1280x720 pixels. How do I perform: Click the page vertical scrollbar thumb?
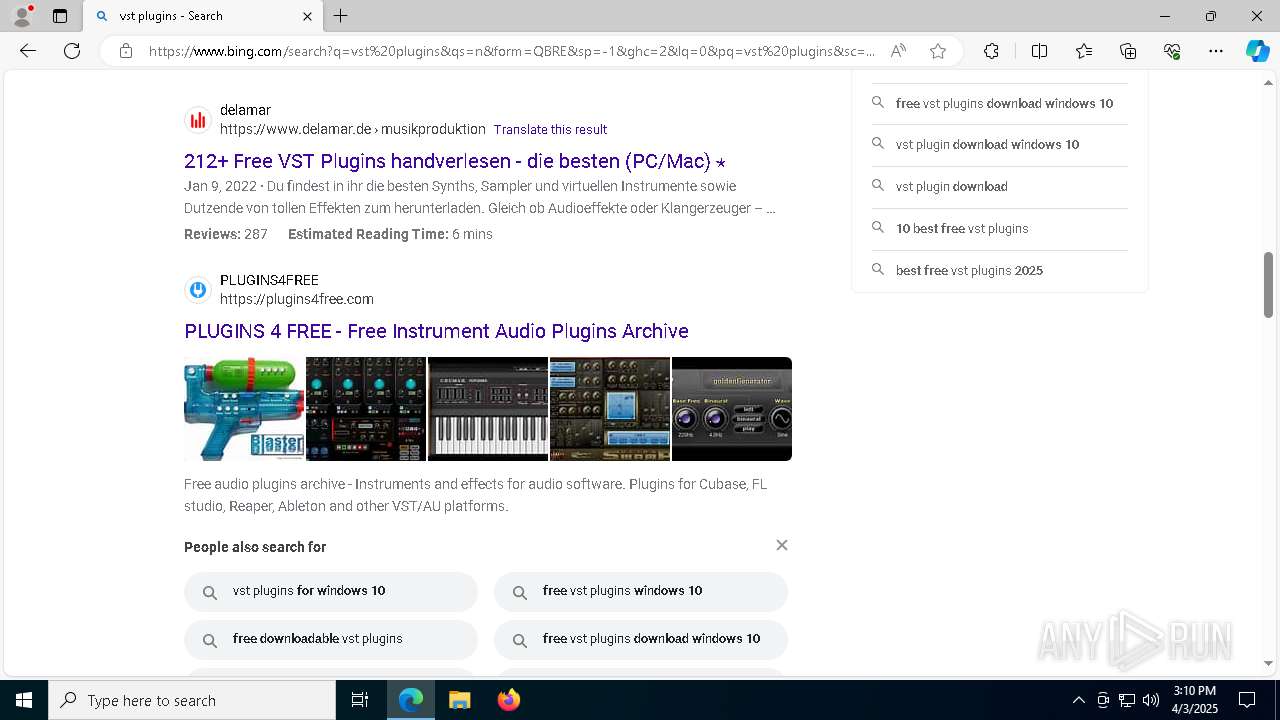pyautogui.click(x=1268, y=285)
